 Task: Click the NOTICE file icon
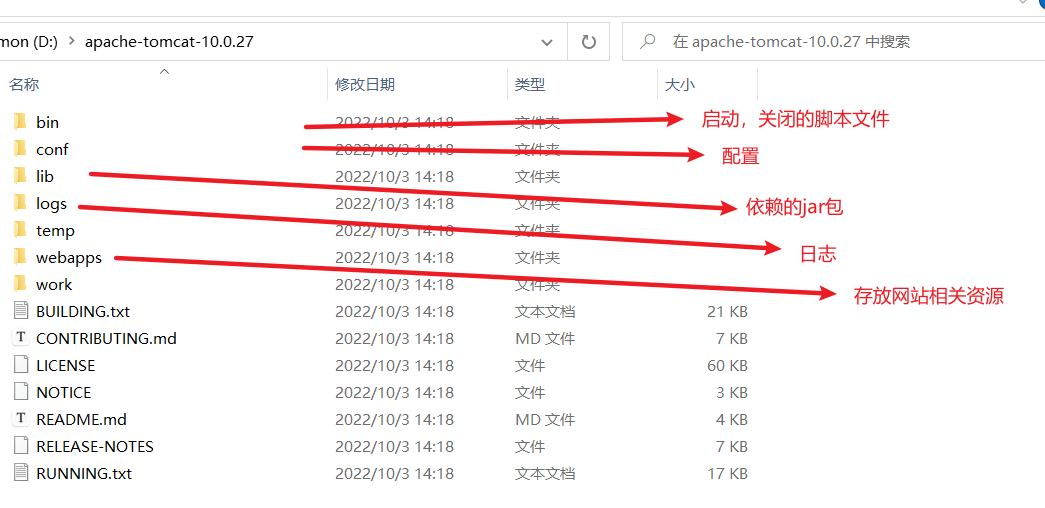pos(21,392)
